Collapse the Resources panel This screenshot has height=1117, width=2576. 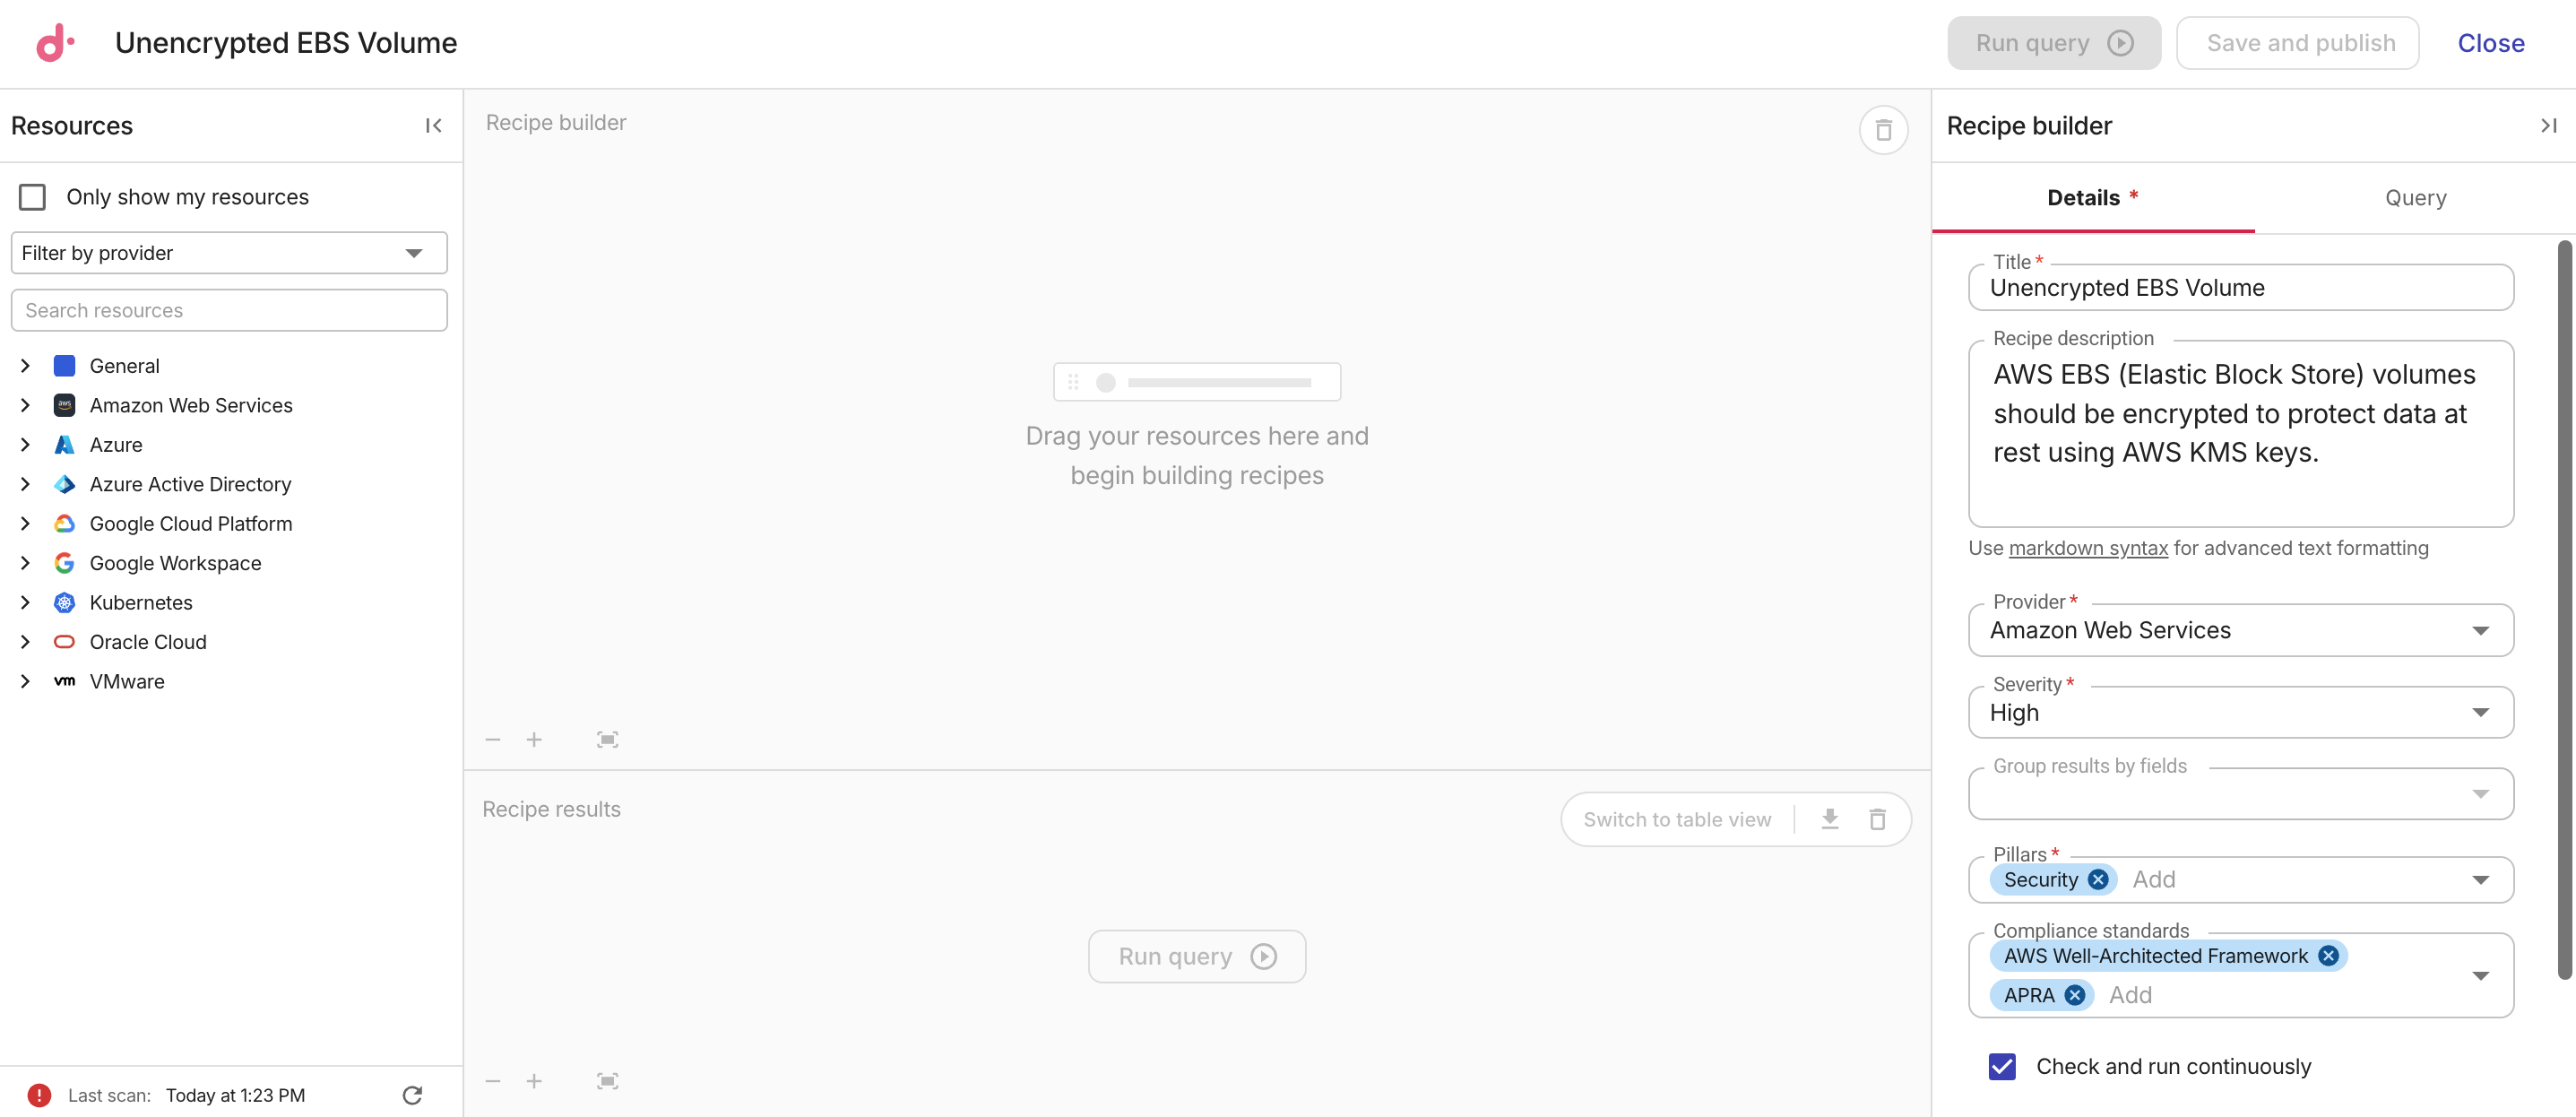click(x=433, y=125)
